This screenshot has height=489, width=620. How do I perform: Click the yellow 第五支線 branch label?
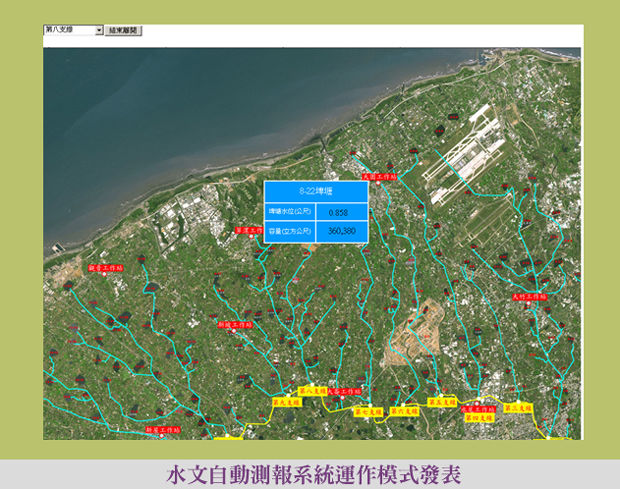443,402
